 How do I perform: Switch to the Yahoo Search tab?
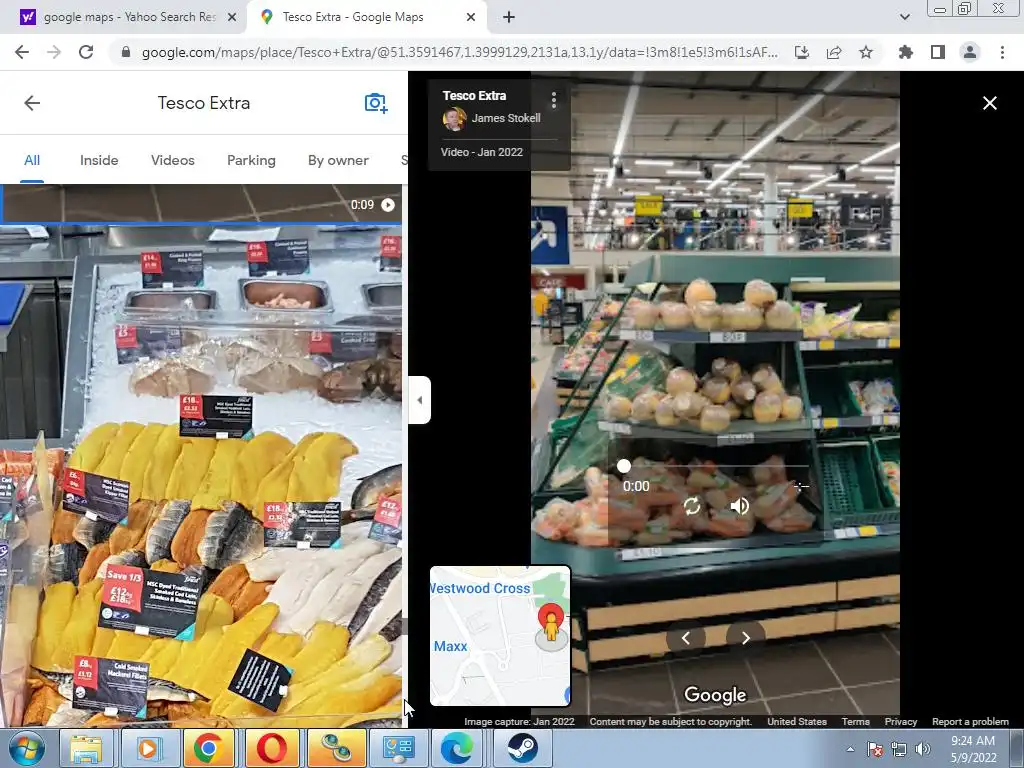coord(129,17)
